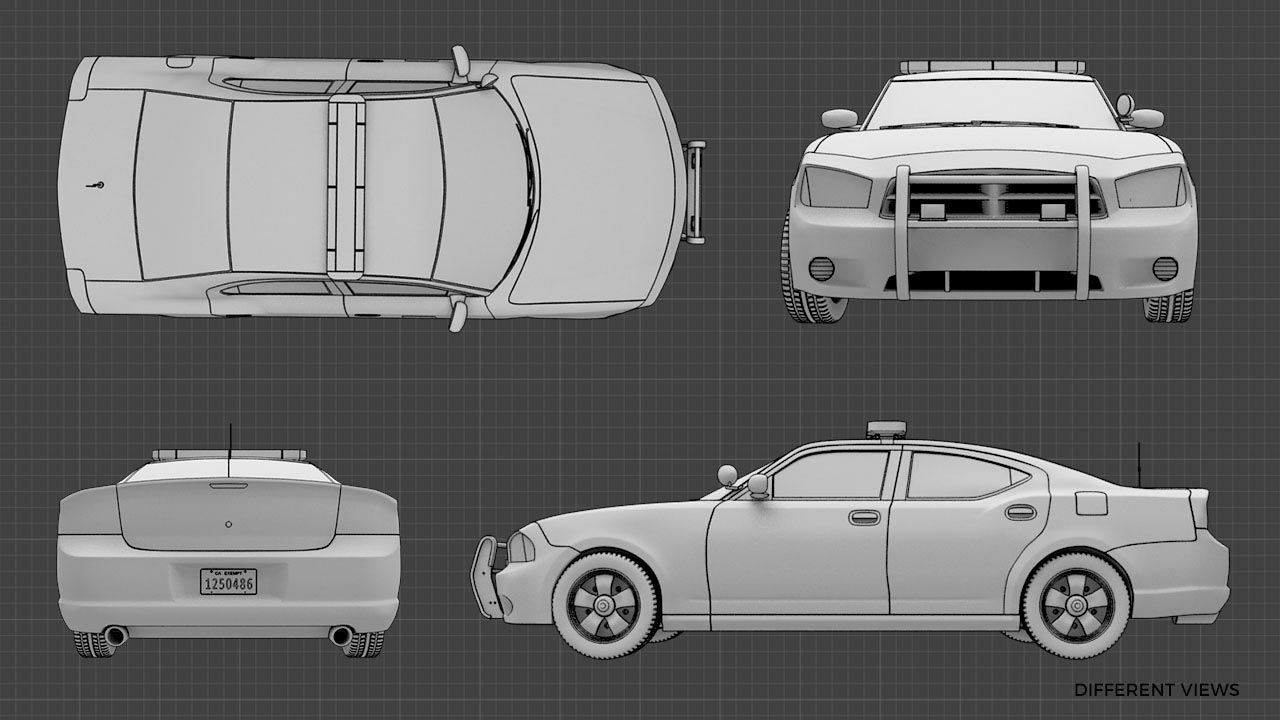This screenshot has width=1280, height=720.
Task: Select the front wheel in the side view
Action: tap(604, 605)
